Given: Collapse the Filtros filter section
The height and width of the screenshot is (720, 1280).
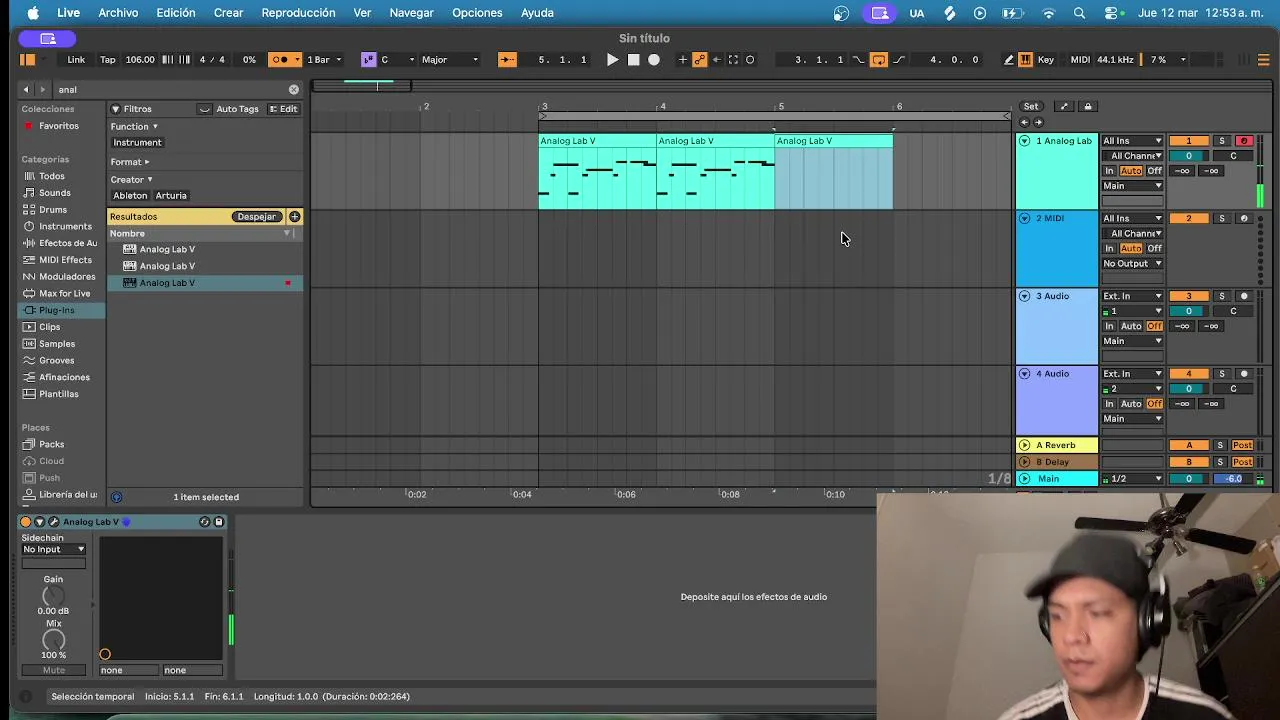Looking at the screenshot, I should [x=115, y=109].
